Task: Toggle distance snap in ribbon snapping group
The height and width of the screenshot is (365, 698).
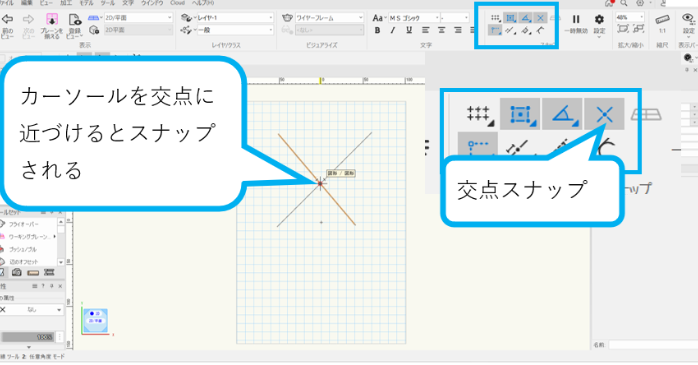Action: tap(511, 31)
